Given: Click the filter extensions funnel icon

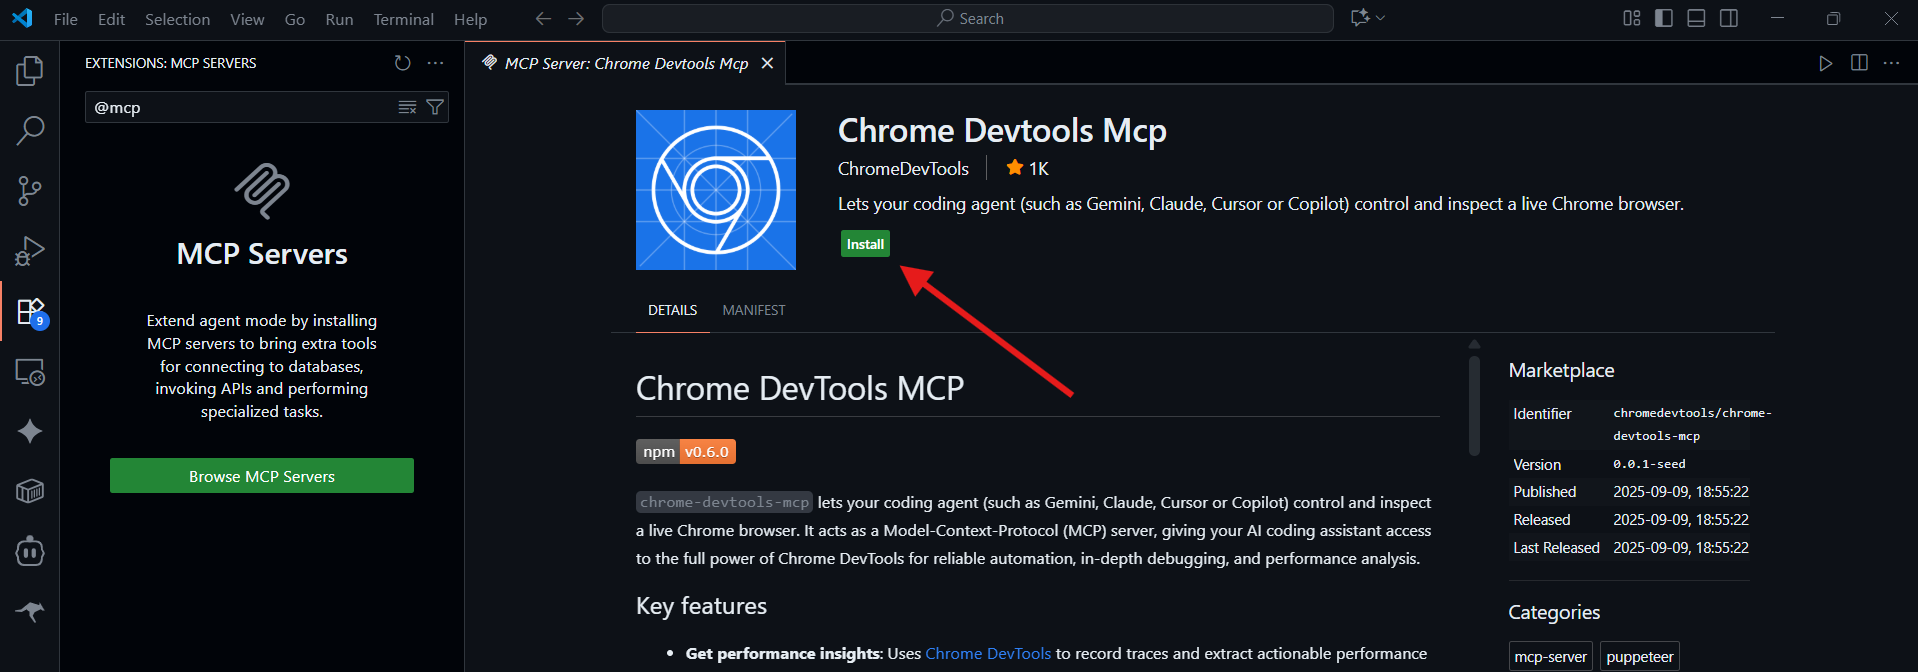Looking at the screenshot, I should tap(435, 107).
